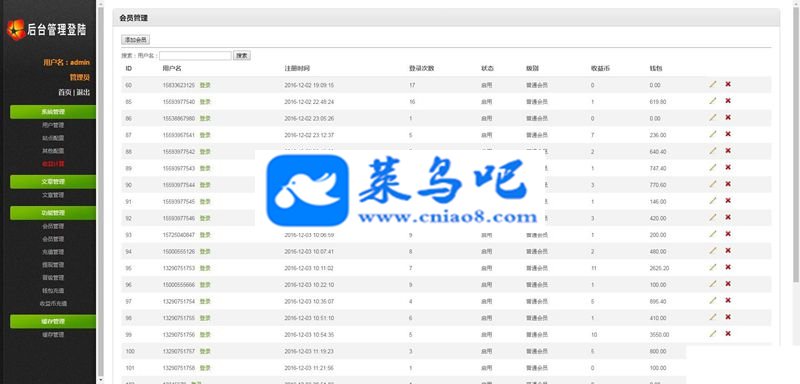The height and width of the screenshot is (384, 800).
Task: Focus the 用户名 search input field
Action: [x=195, y=56]
